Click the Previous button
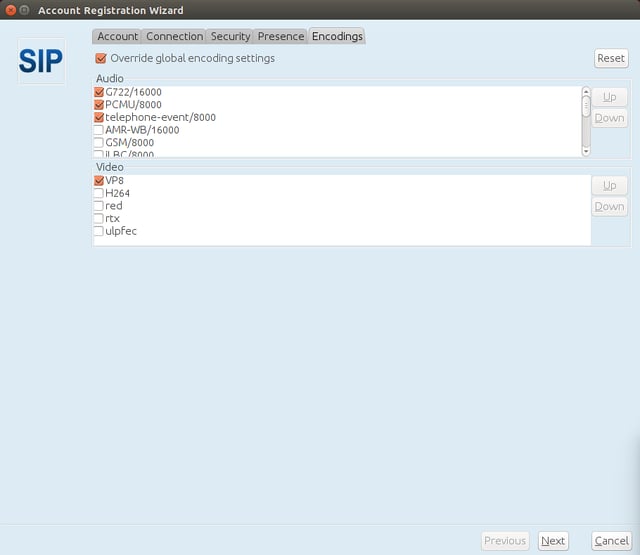This screenshot has height=555, width=640. (x=505, y=541)
